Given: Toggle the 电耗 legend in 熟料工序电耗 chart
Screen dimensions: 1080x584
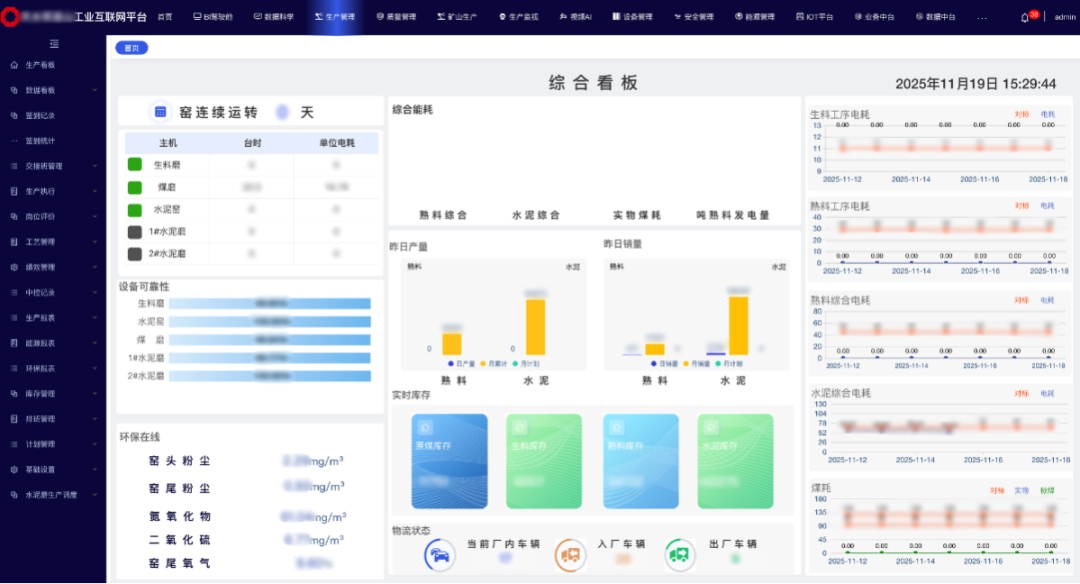Looking at the screenshot, I should click(x=1047, y=205).
